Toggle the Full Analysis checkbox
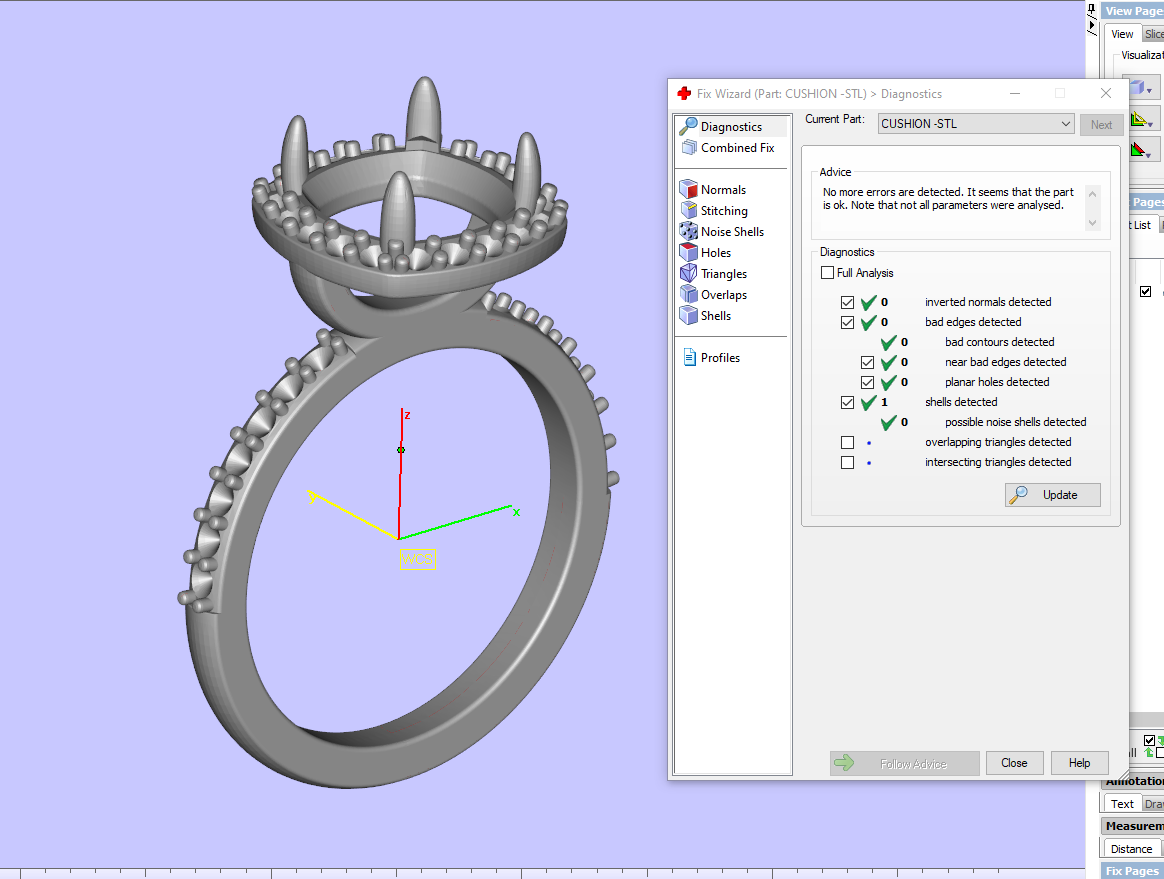 (x=828, y=272)
